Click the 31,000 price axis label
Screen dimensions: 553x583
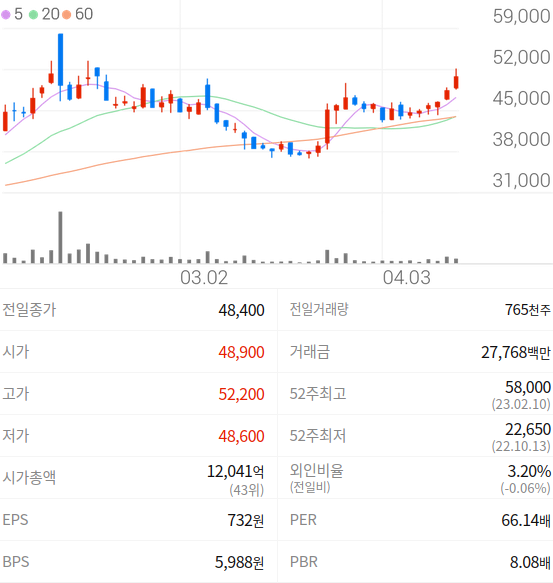(x=521, y=180)
